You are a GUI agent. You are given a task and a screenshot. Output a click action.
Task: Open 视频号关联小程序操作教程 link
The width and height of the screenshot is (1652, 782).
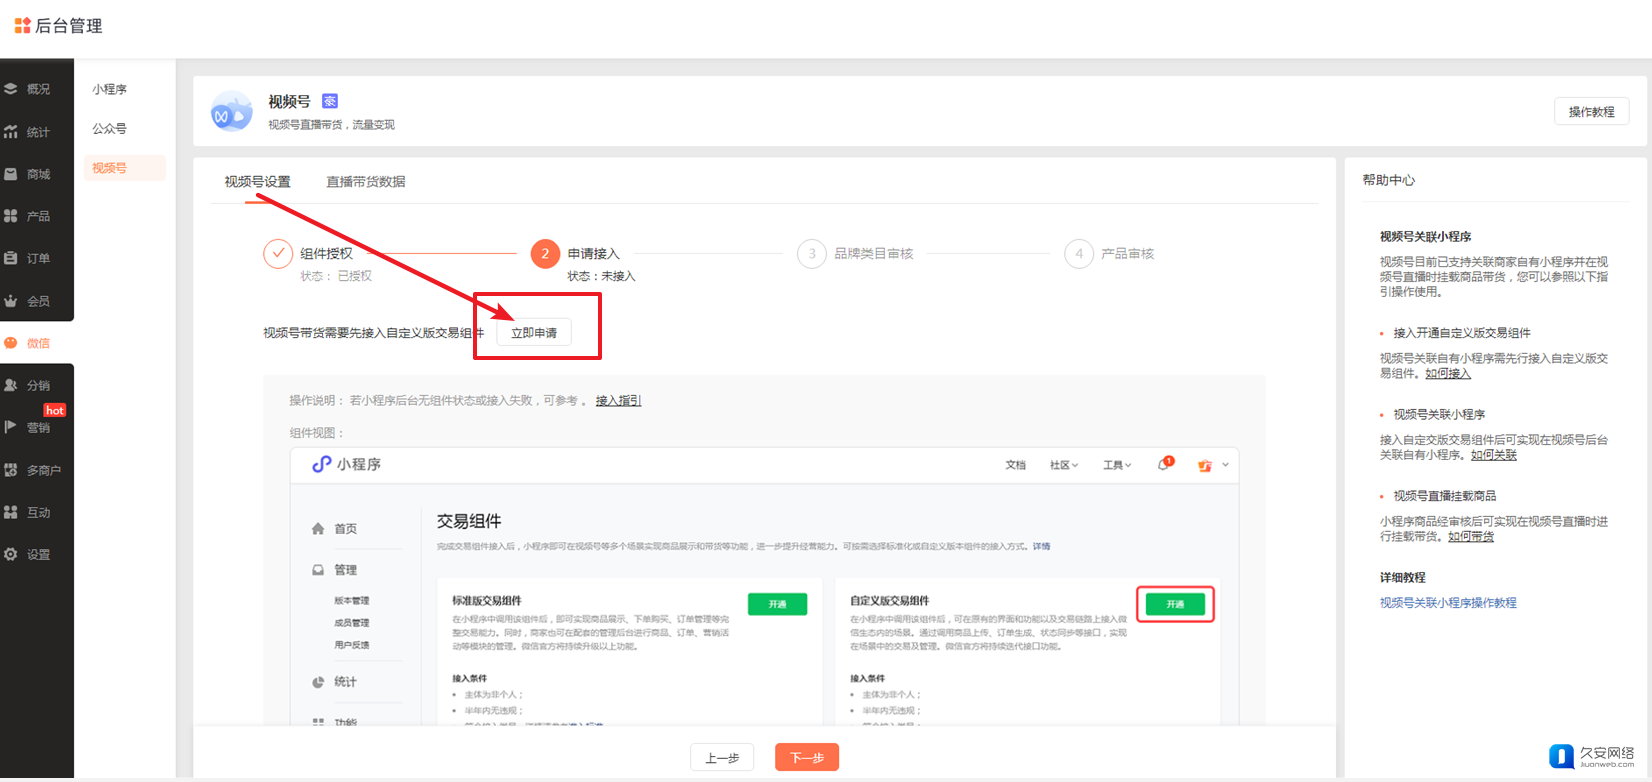[1448, 603]
